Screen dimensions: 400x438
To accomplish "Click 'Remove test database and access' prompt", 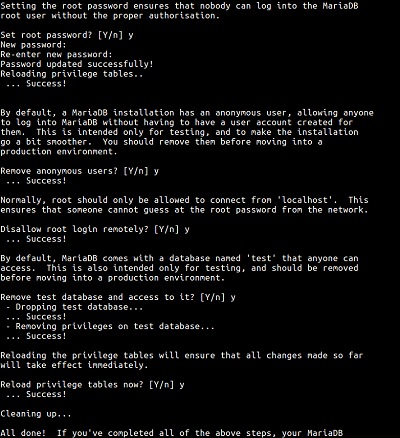I will tap(118, 297).
